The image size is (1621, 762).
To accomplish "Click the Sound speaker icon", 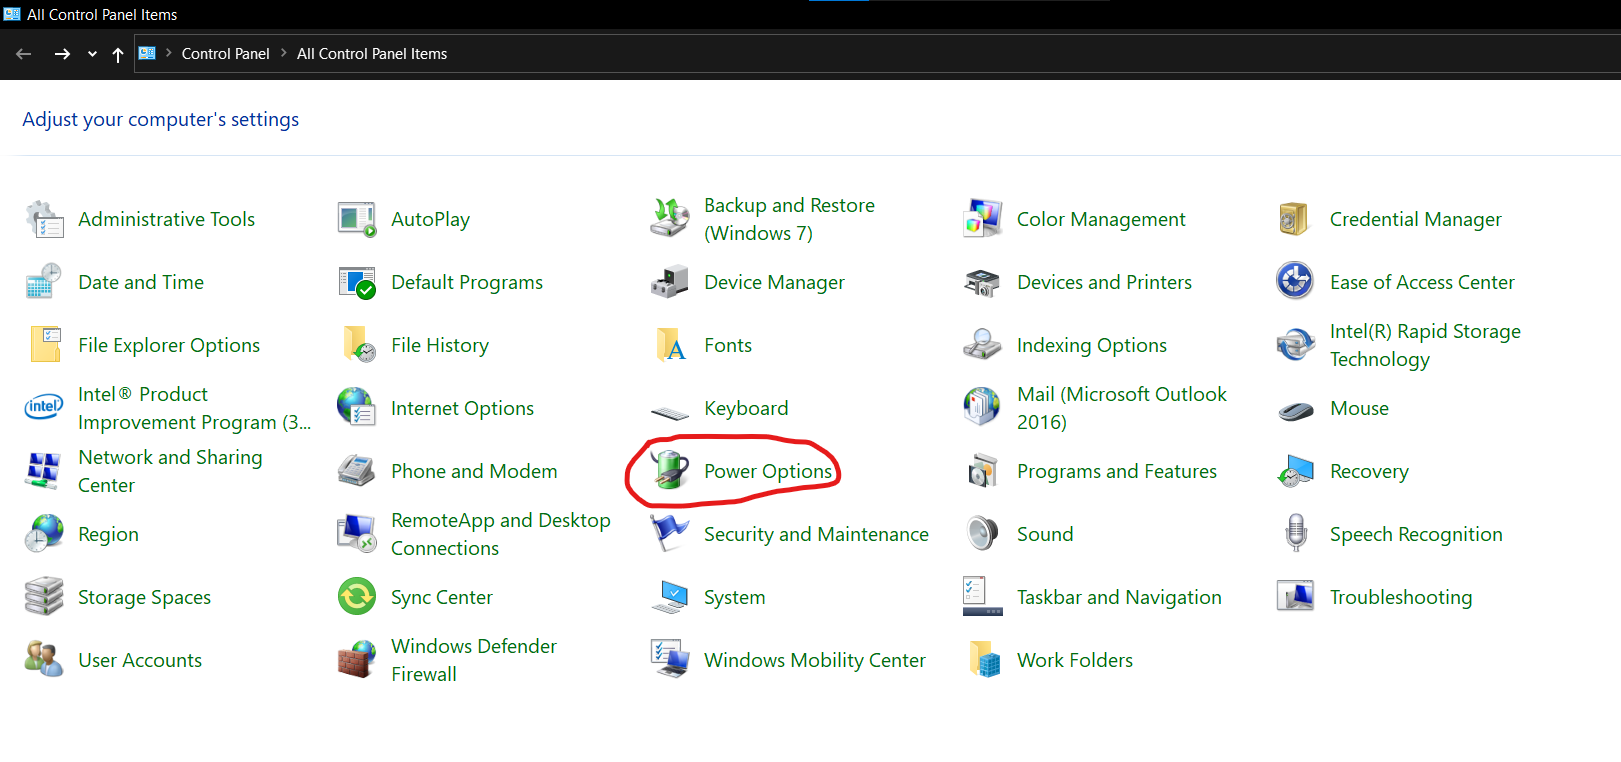I will coord(983,534).
